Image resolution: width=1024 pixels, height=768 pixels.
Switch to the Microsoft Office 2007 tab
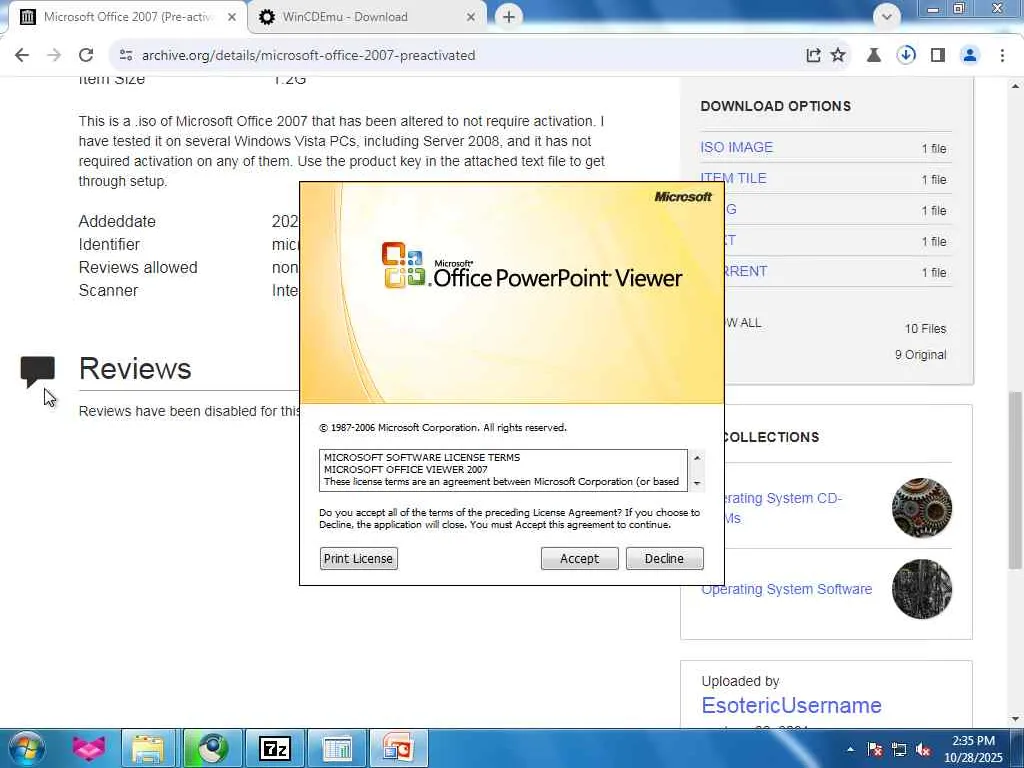pyautogui.click(x=127, y=17)
